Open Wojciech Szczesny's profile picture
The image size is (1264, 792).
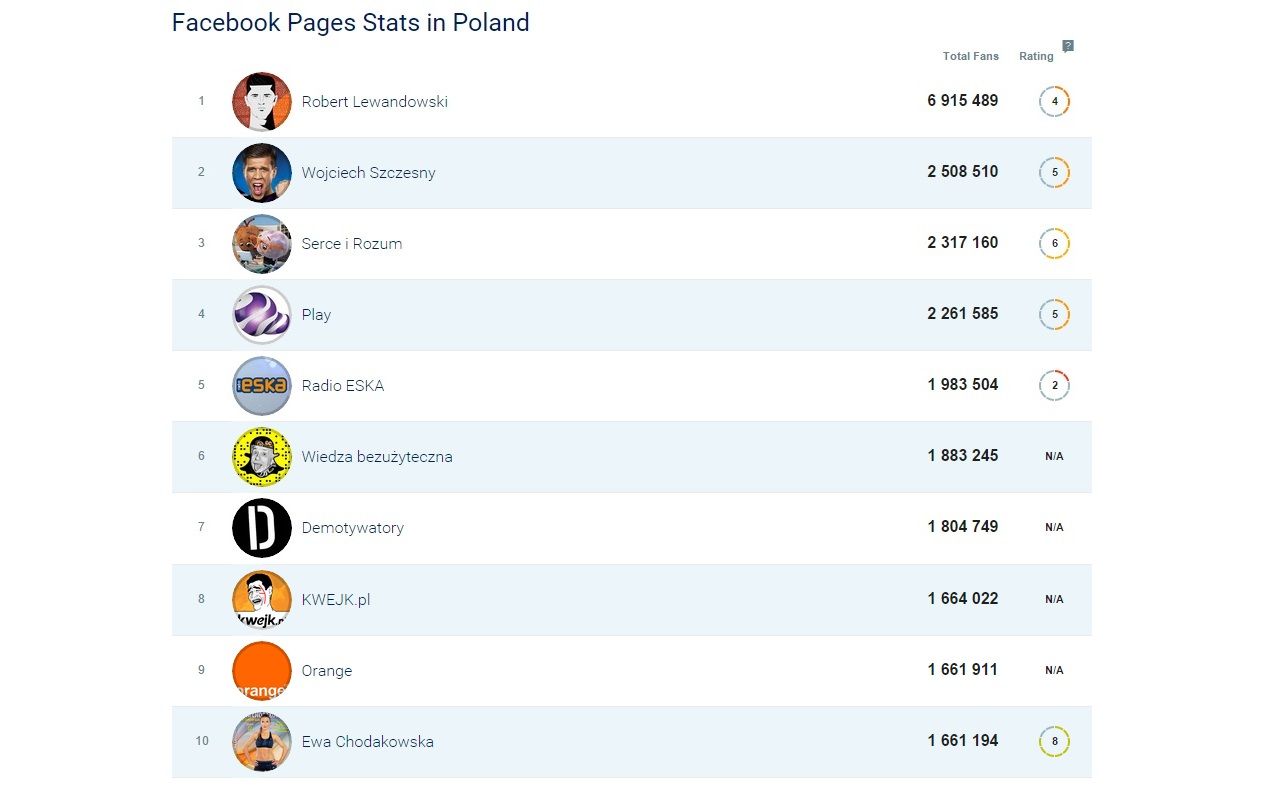pyautogui.click(x=262, y=173)
